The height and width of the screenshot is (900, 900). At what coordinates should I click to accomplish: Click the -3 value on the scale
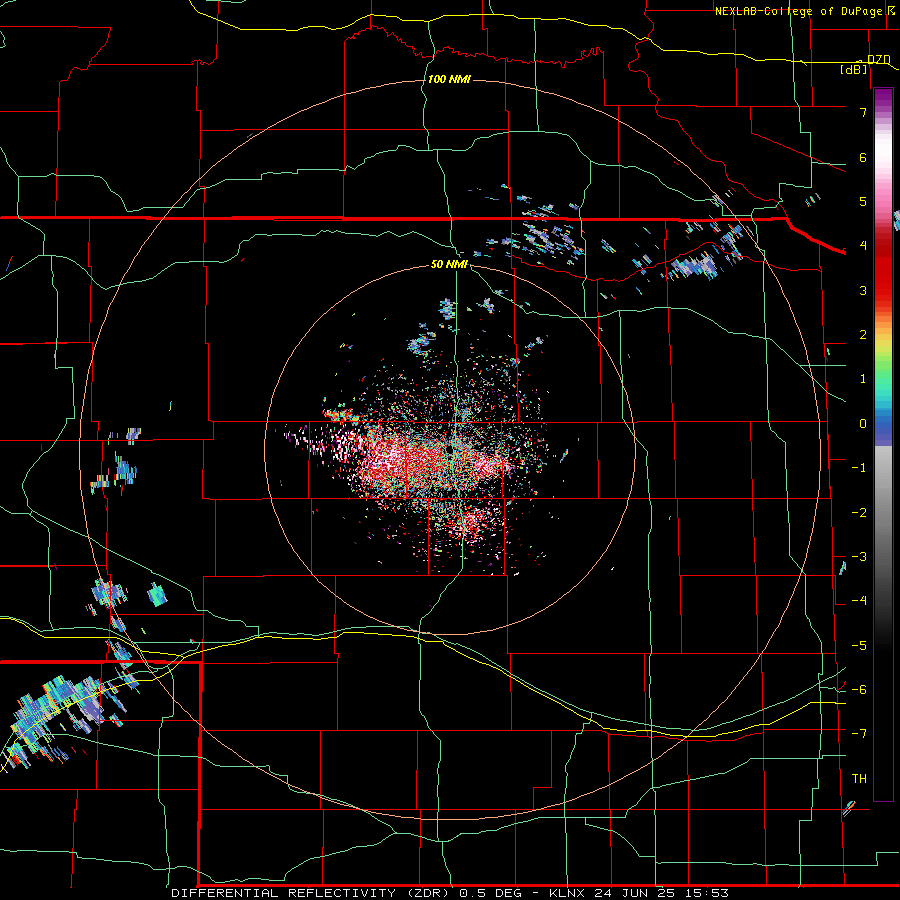pyautogui.click(x=859, y=556)
